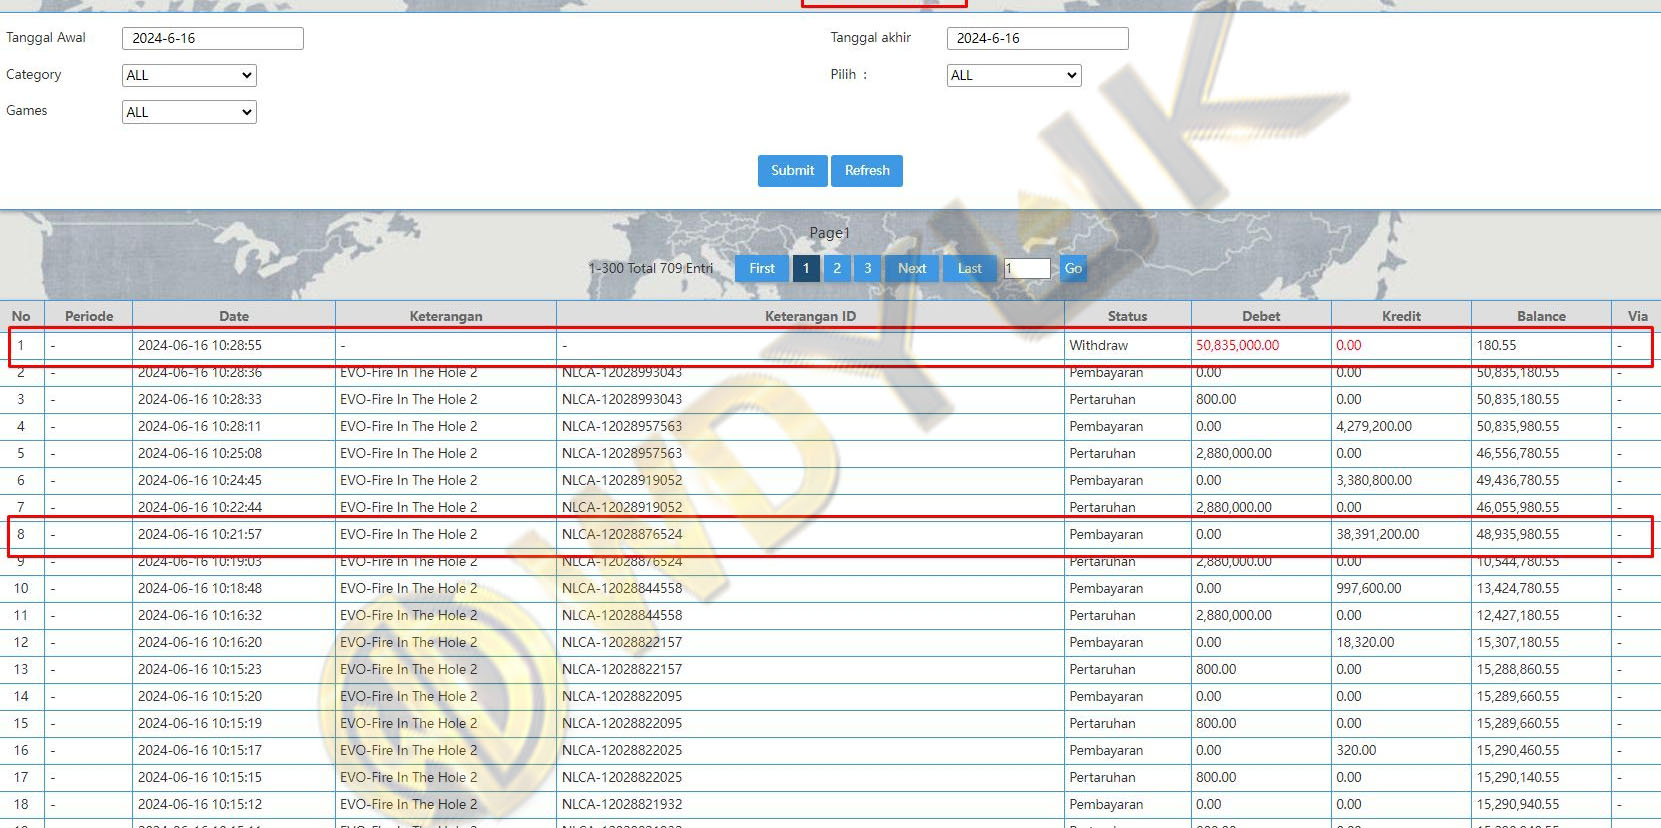Click the Via column header
Viewport: 1661px width, 828px height.
[1637, 316]
